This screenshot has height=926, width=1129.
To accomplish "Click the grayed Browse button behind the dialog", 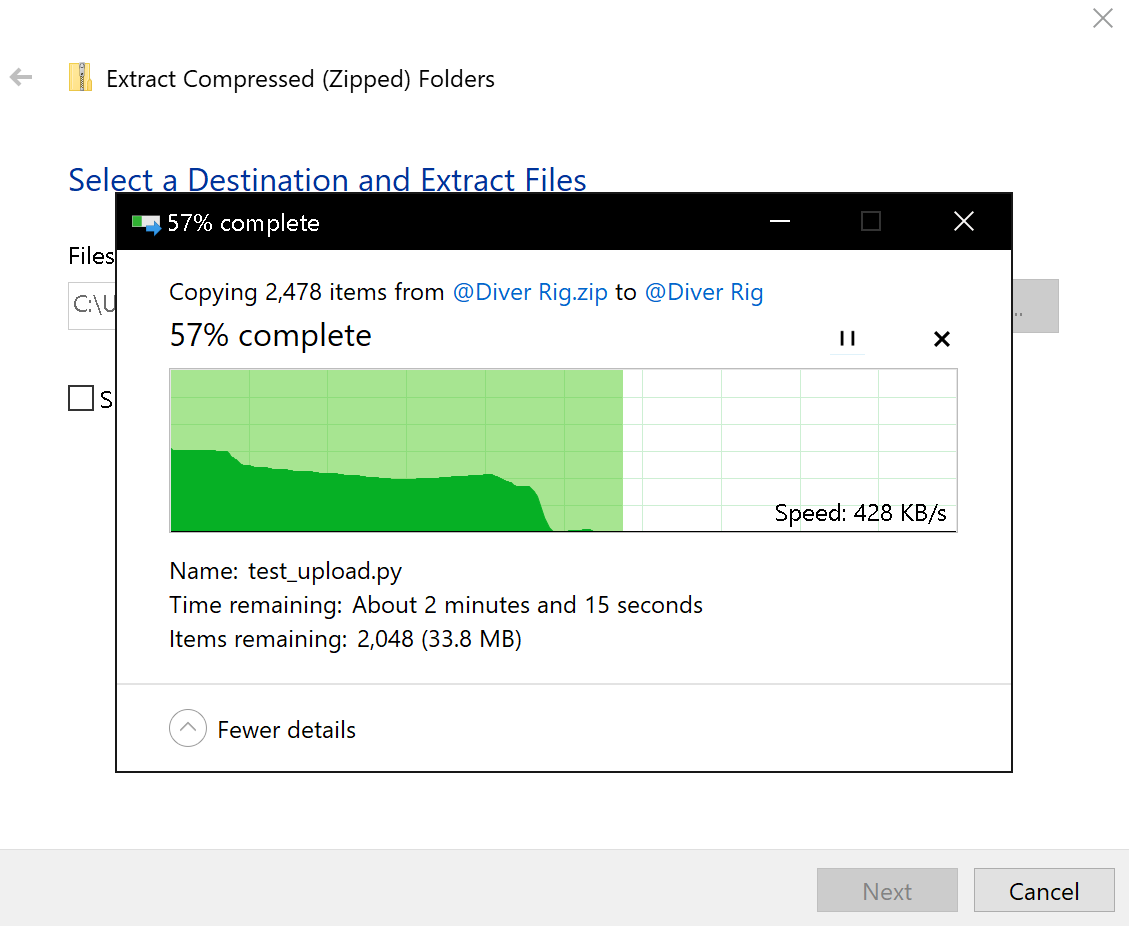I will coord(1035,306).
